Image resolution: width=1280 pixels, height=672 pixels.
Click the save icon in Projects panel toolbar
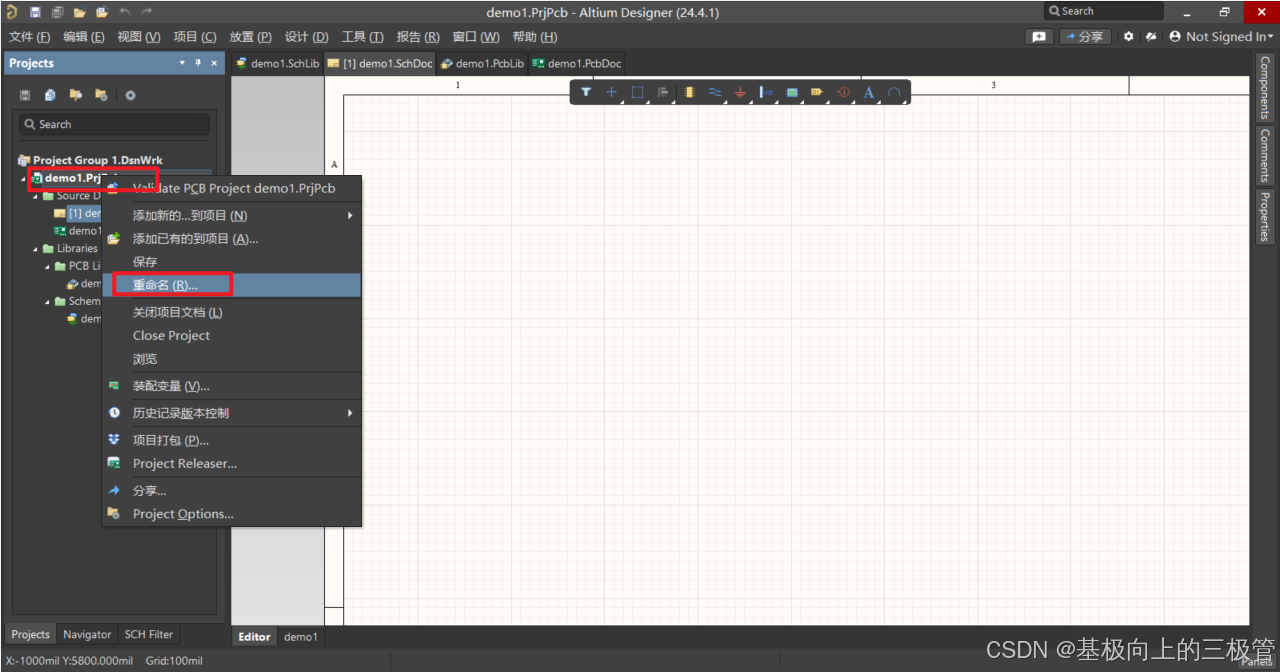point(25,95)
